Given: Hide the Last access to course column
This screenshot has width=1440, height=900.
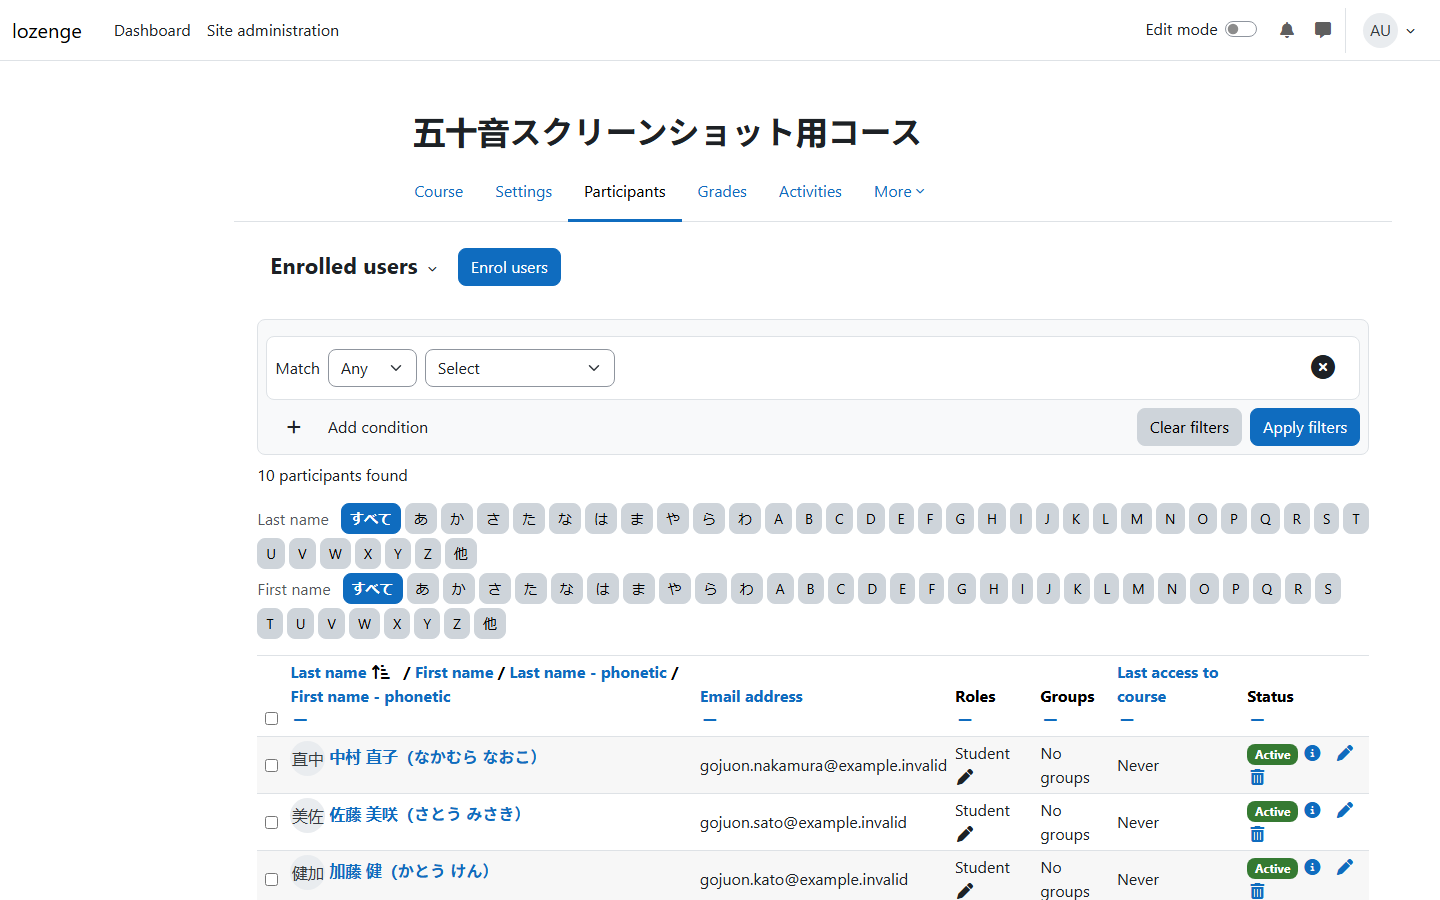Looking at the screenshot, I should click(x=1126, y=720).
